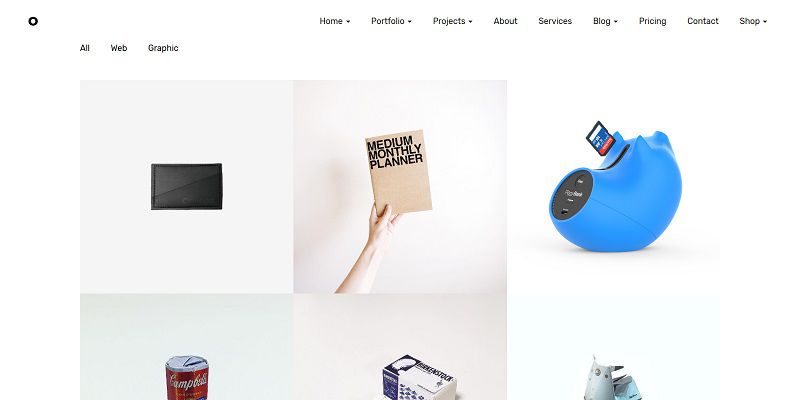Select the All portfolio filter
This screenshot has height=400, width=800.
point(85,48)
